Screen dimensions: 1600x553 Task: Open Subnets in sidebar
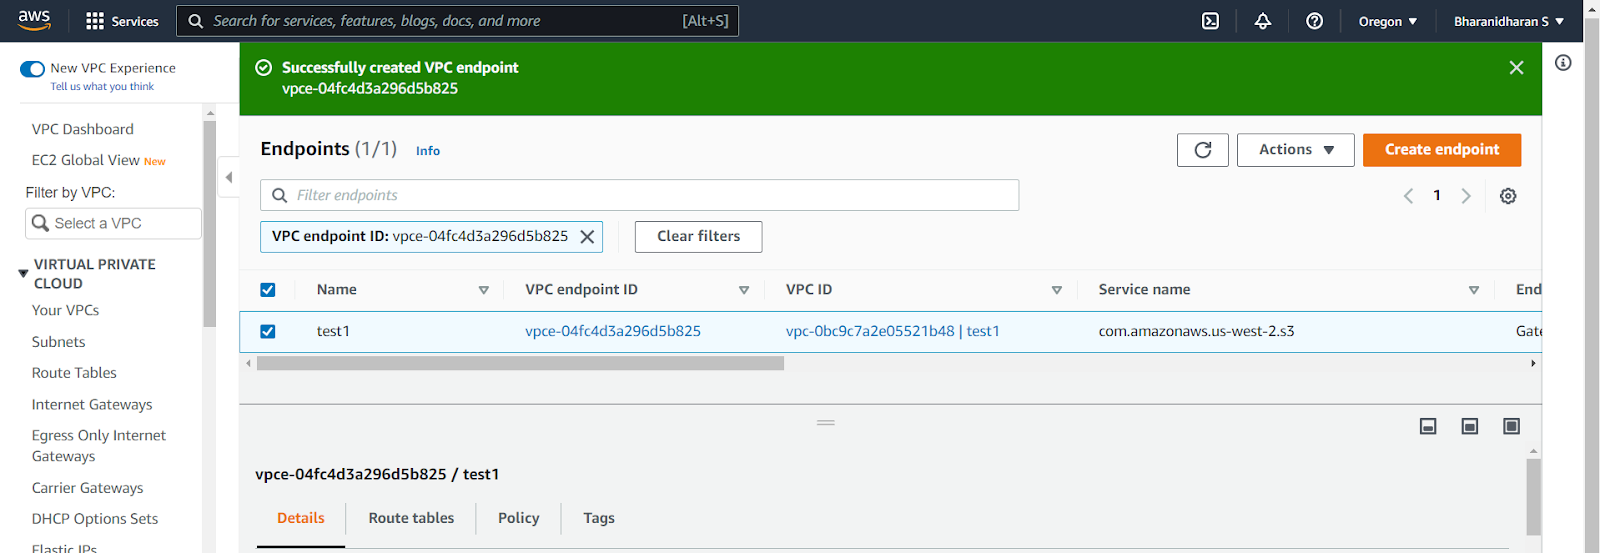coord(58,342)
